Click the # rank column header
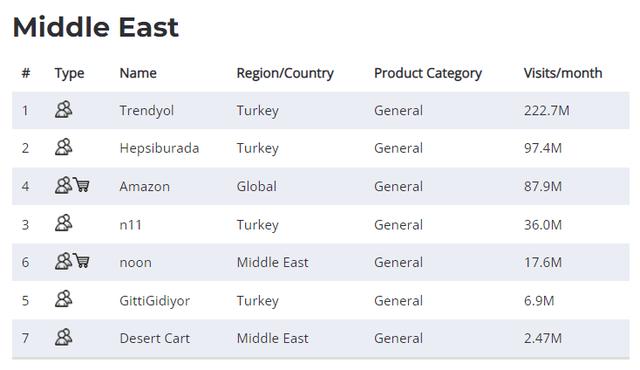This screenshot has height=370, width=640. (x=26, y=73)
